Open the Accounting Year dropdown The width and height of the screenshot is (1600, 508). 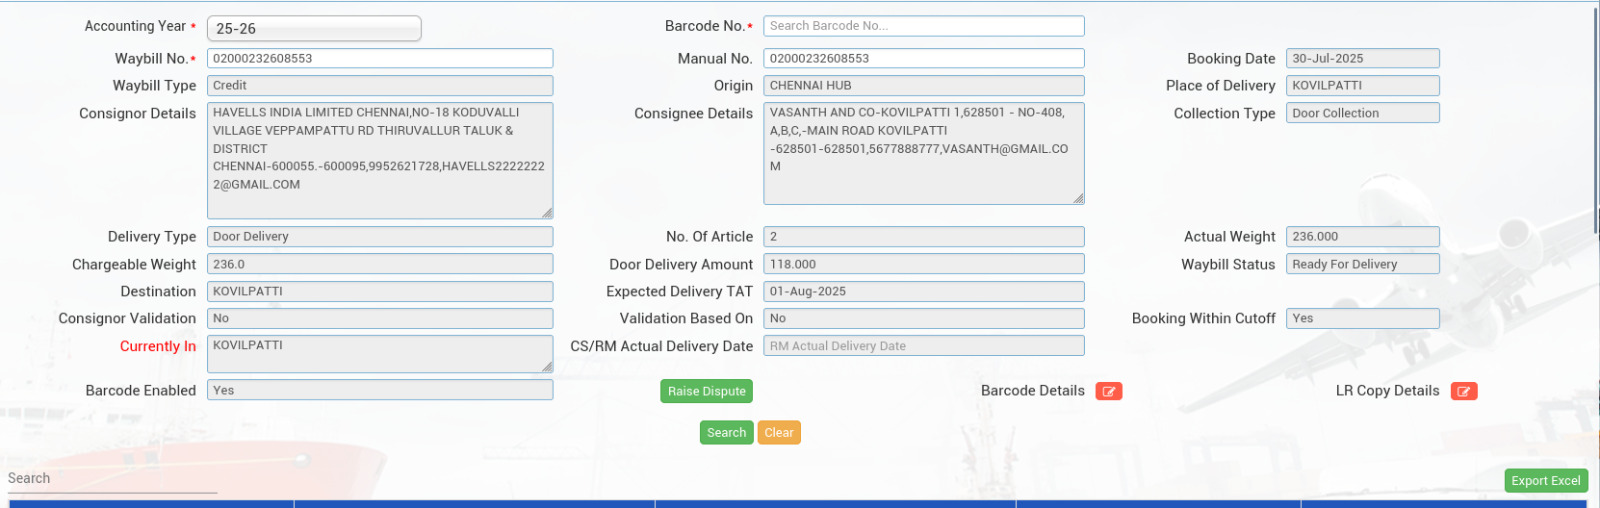coord(313,29)
